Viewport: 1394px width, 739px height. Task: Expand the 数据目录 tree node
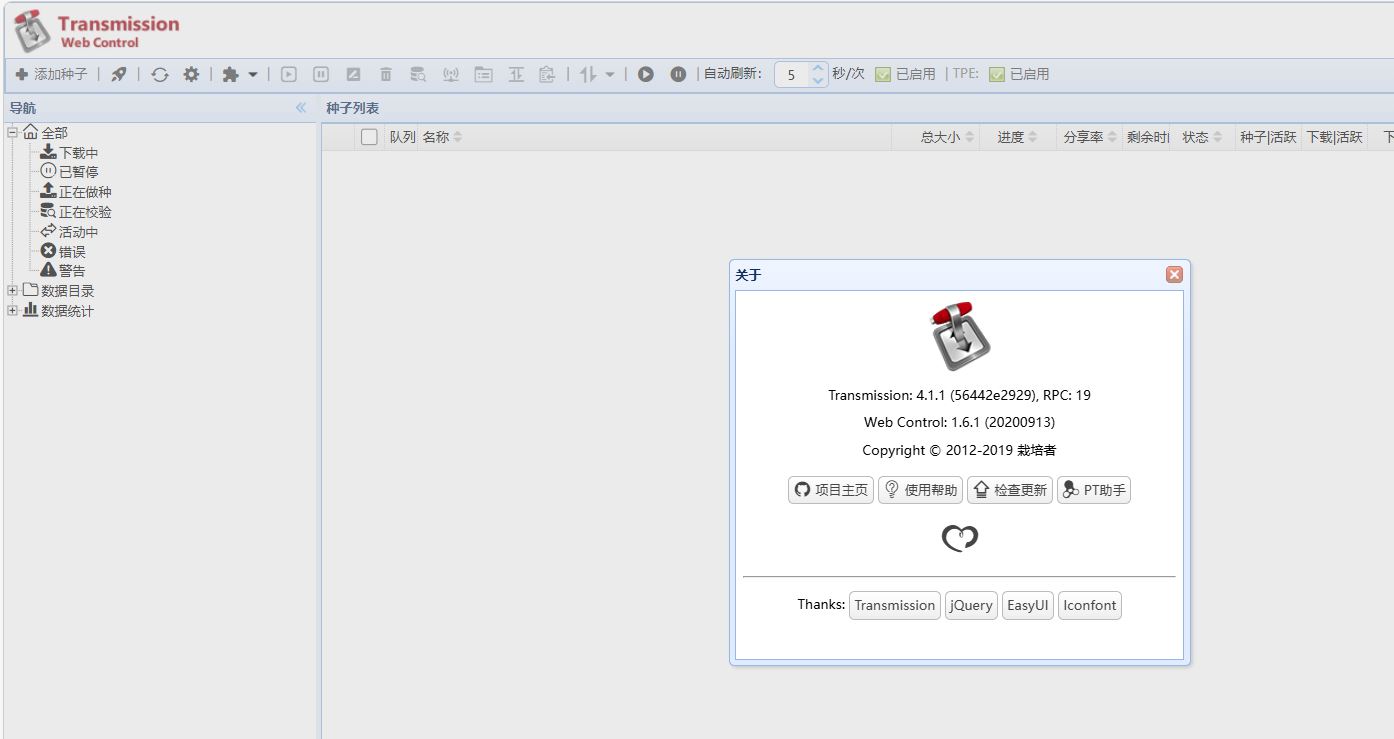(x=12, y=290)
